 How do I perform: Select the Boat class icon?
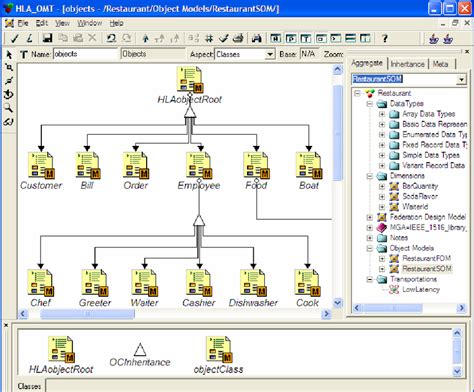pyautogui.click(x=309, y=165)
